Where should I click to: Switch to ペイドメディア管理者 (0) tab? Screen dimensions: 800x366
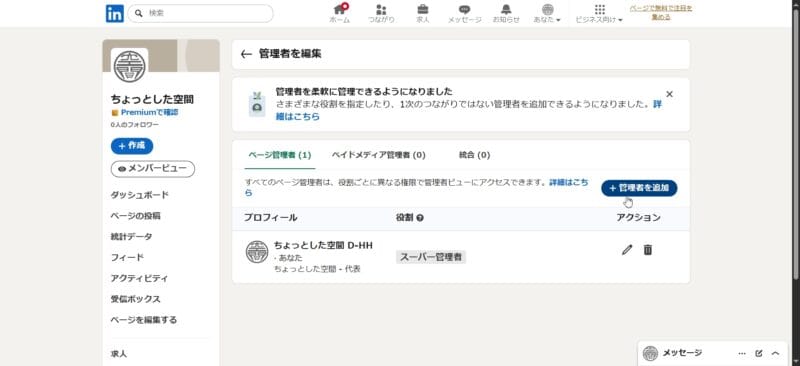[x=378, y=155]
